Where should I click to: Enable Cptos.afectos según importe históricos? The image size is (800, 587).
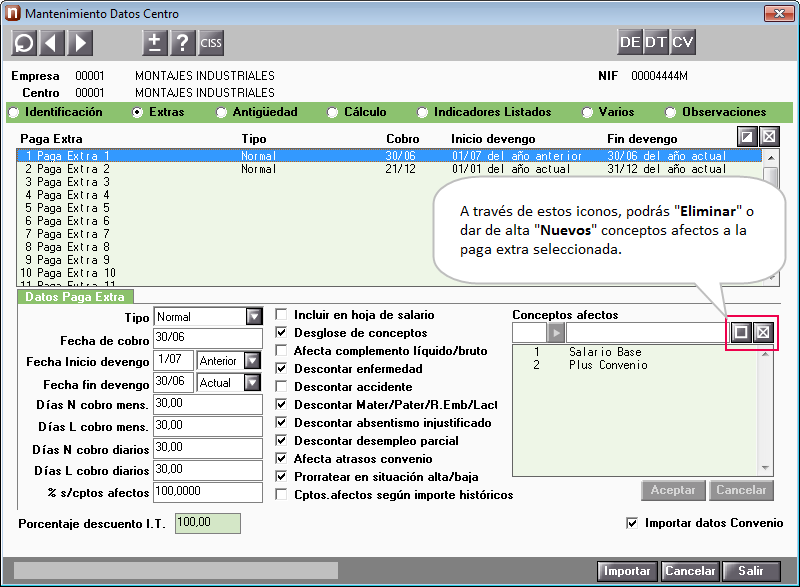[x=281, y=494]
